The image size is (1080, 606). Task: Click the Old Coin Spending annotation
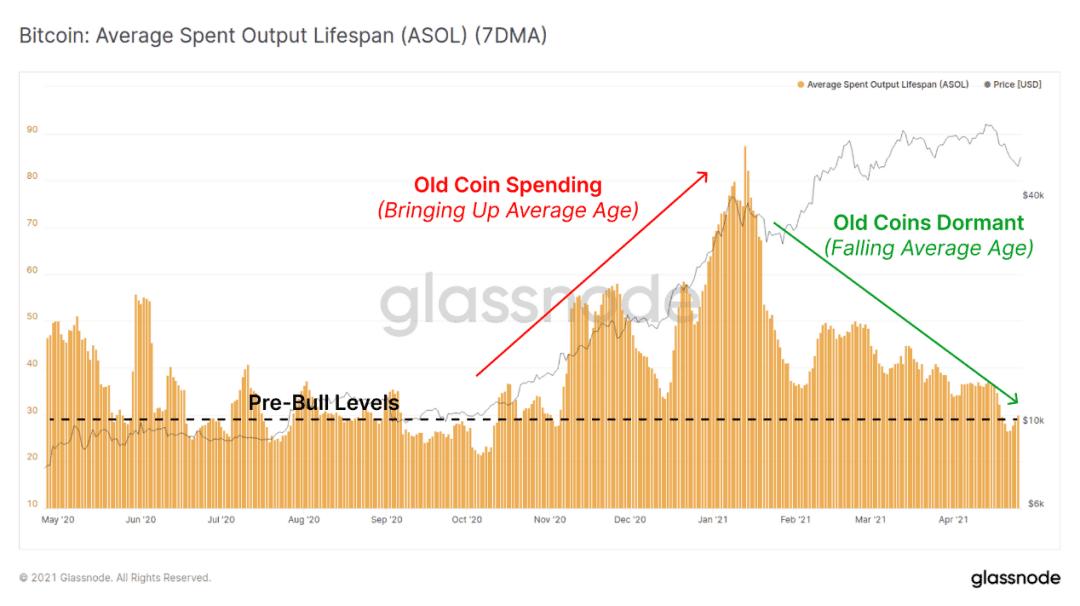click(x=508, y=185)
